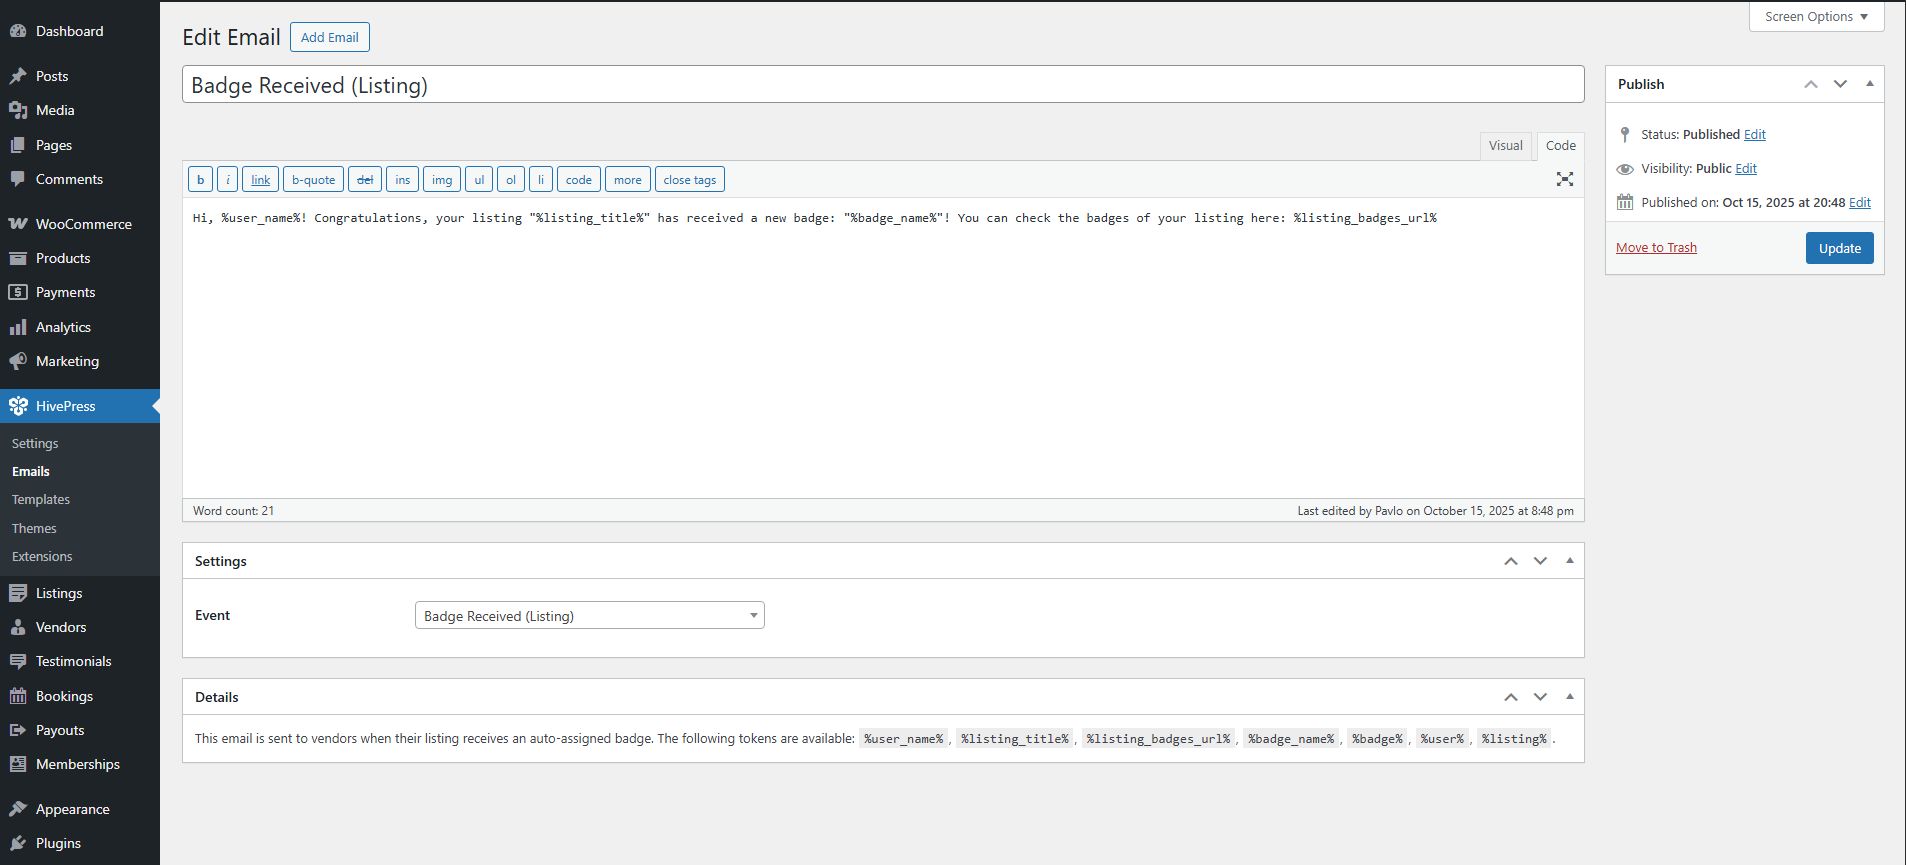Insert code tag button
1906x865 pixels.
tap(579, 179)
